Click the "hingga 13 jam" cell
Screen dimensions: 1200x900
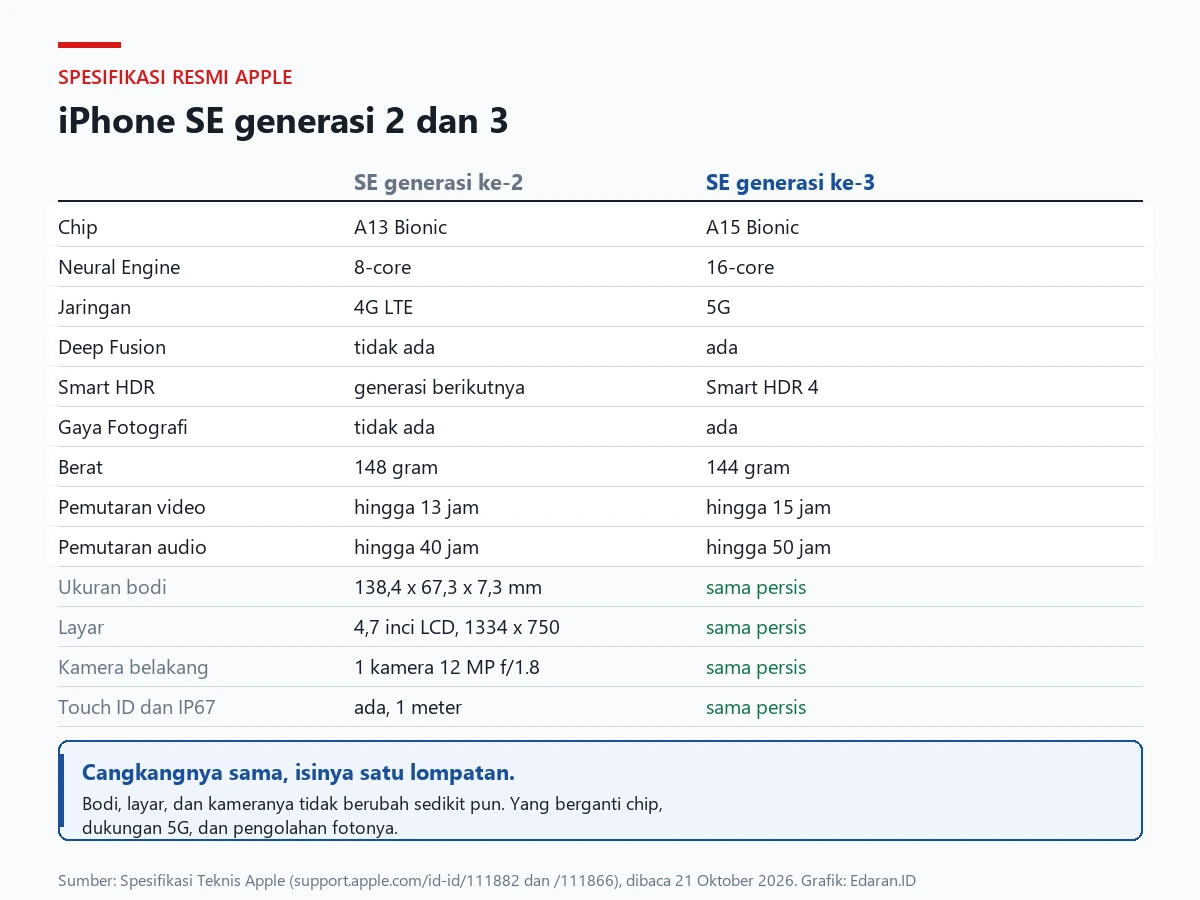[416, 507]
